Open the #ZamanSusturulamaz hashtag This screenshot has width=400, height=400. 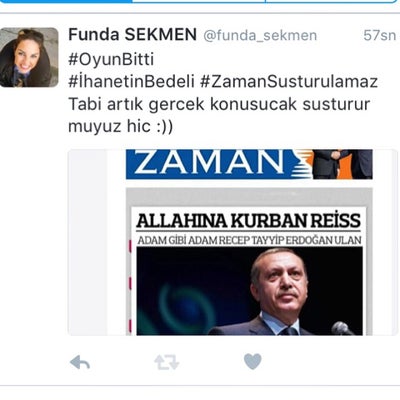pyautogui.click(x=289, y=82)
